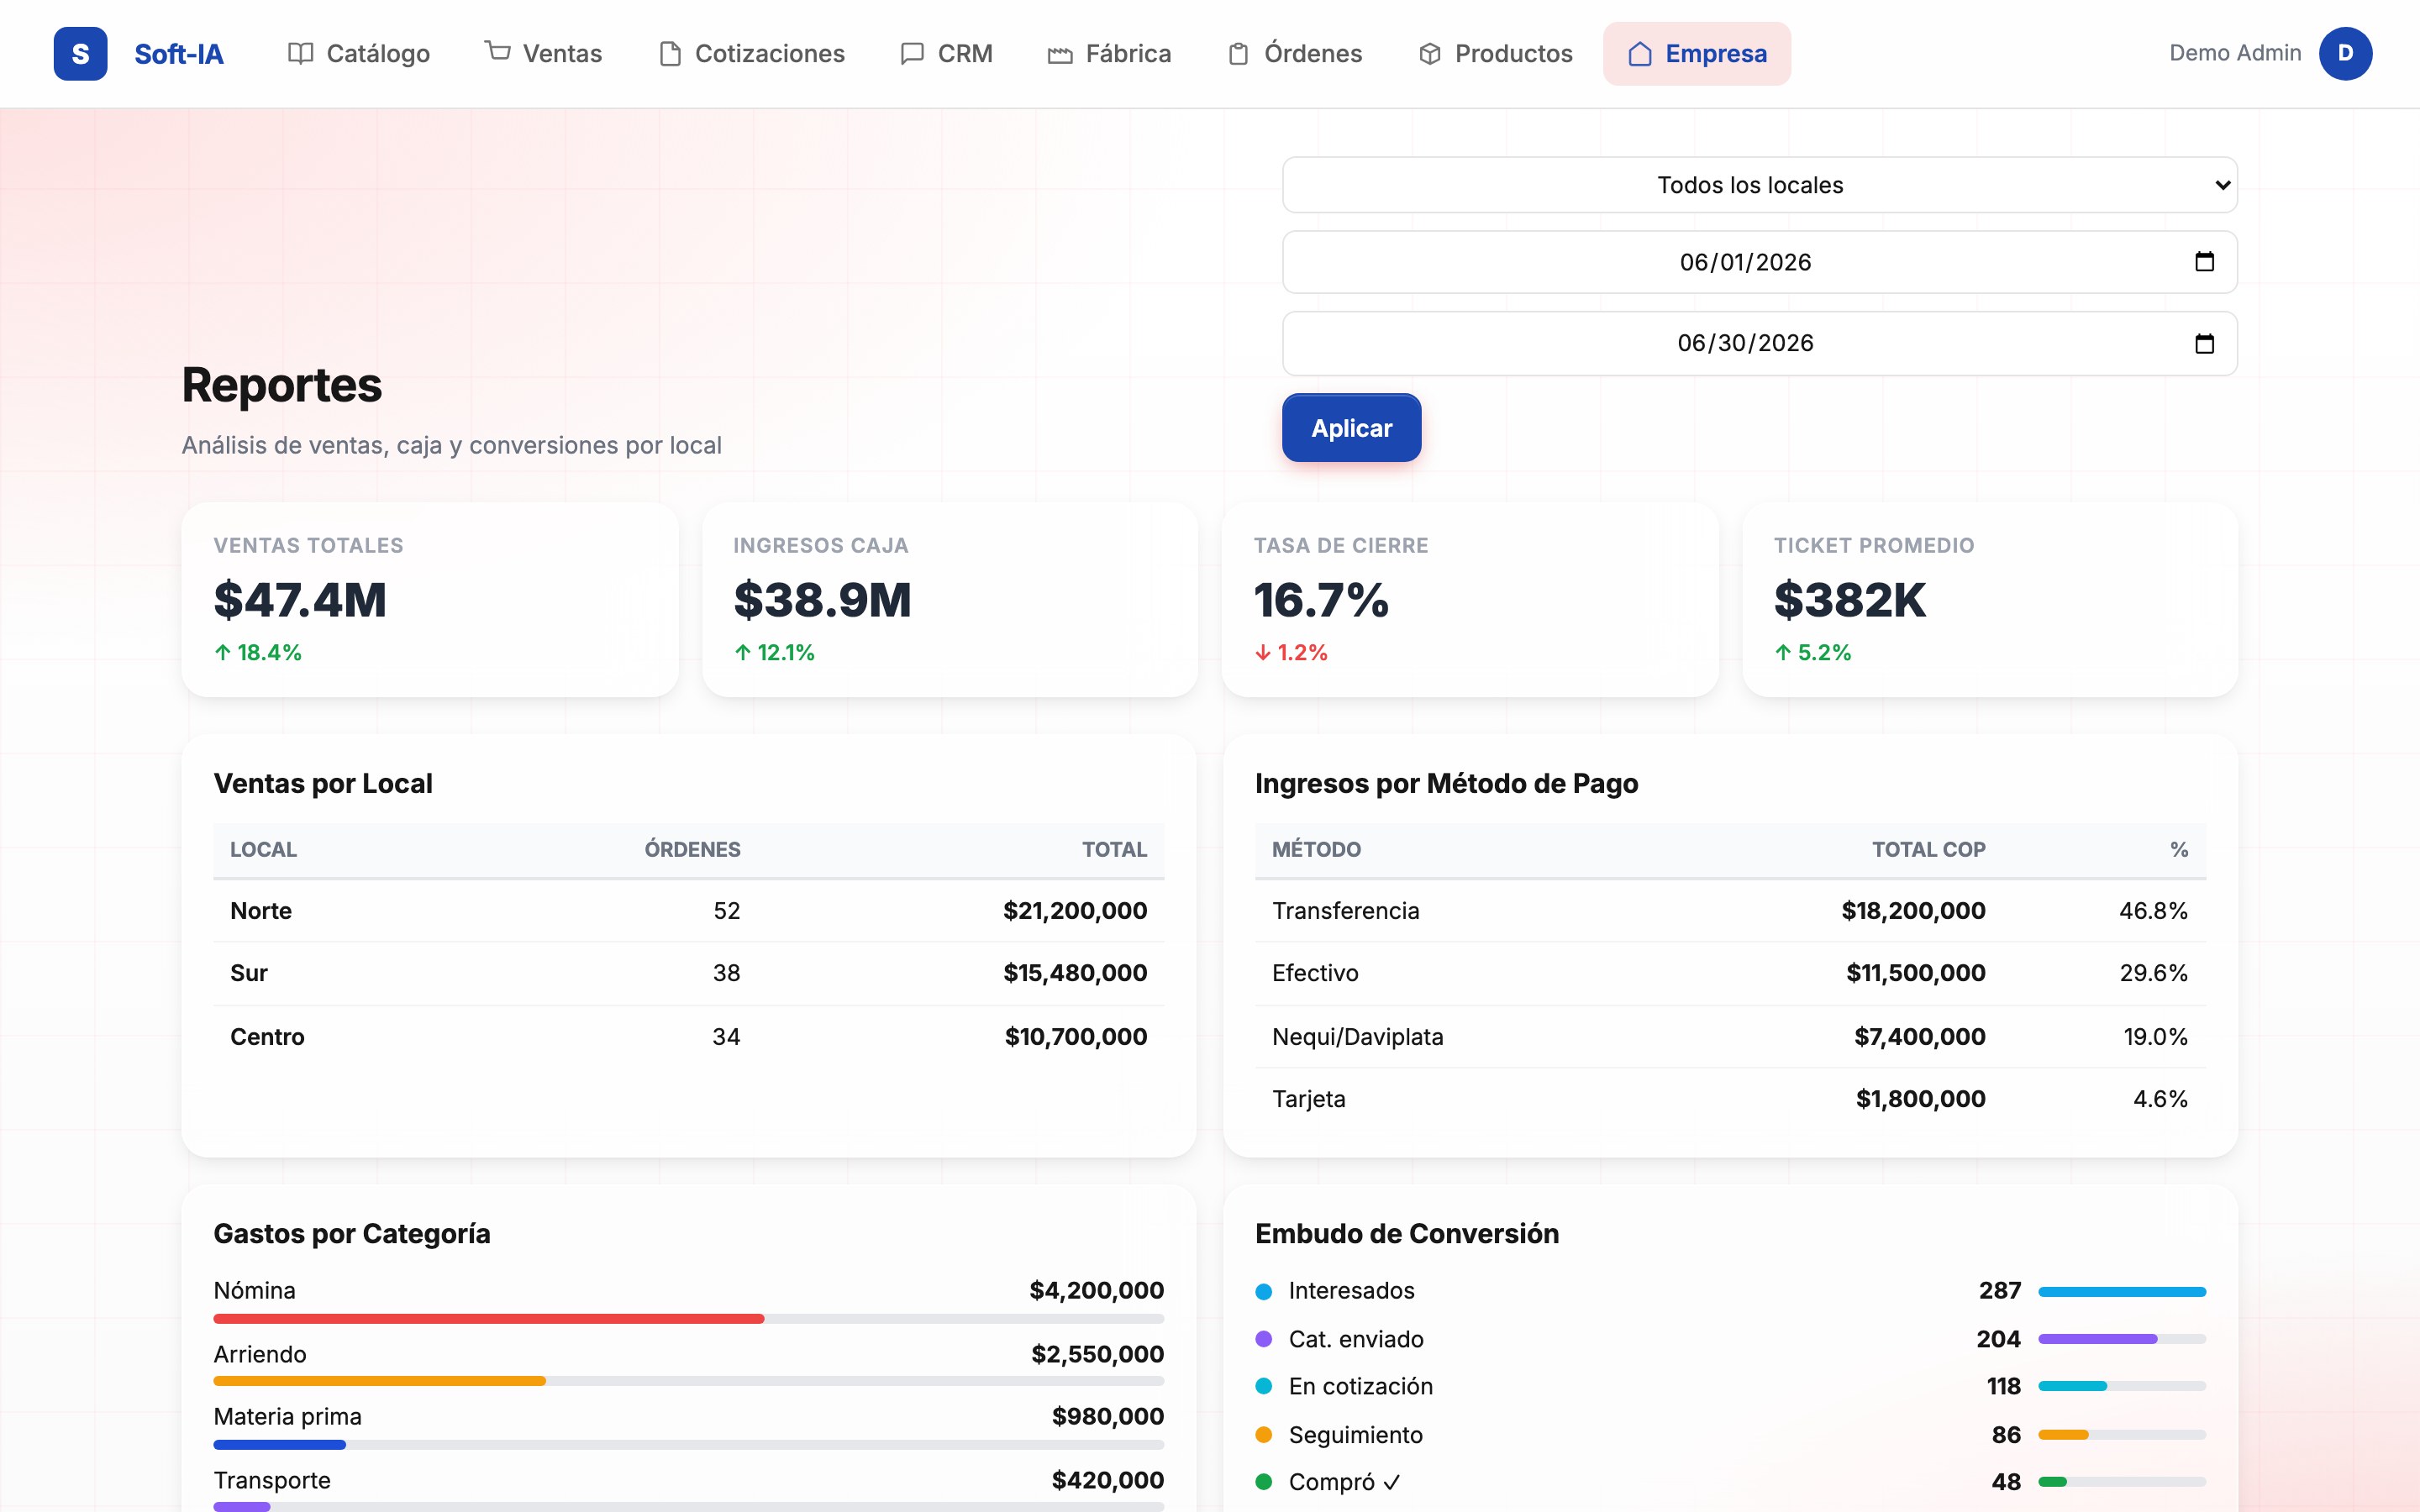The height and width of the screenshot is (1512, 2420).
Task: Open calendar picker for end date 06/30/2026
Action: click(x=2204, y=343)
